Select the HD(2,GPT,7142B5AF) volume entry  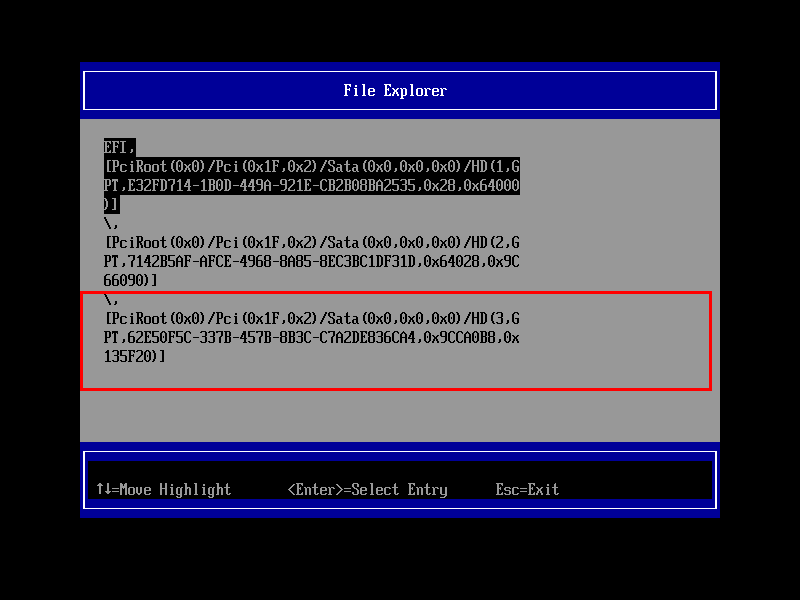click(312, 252)
